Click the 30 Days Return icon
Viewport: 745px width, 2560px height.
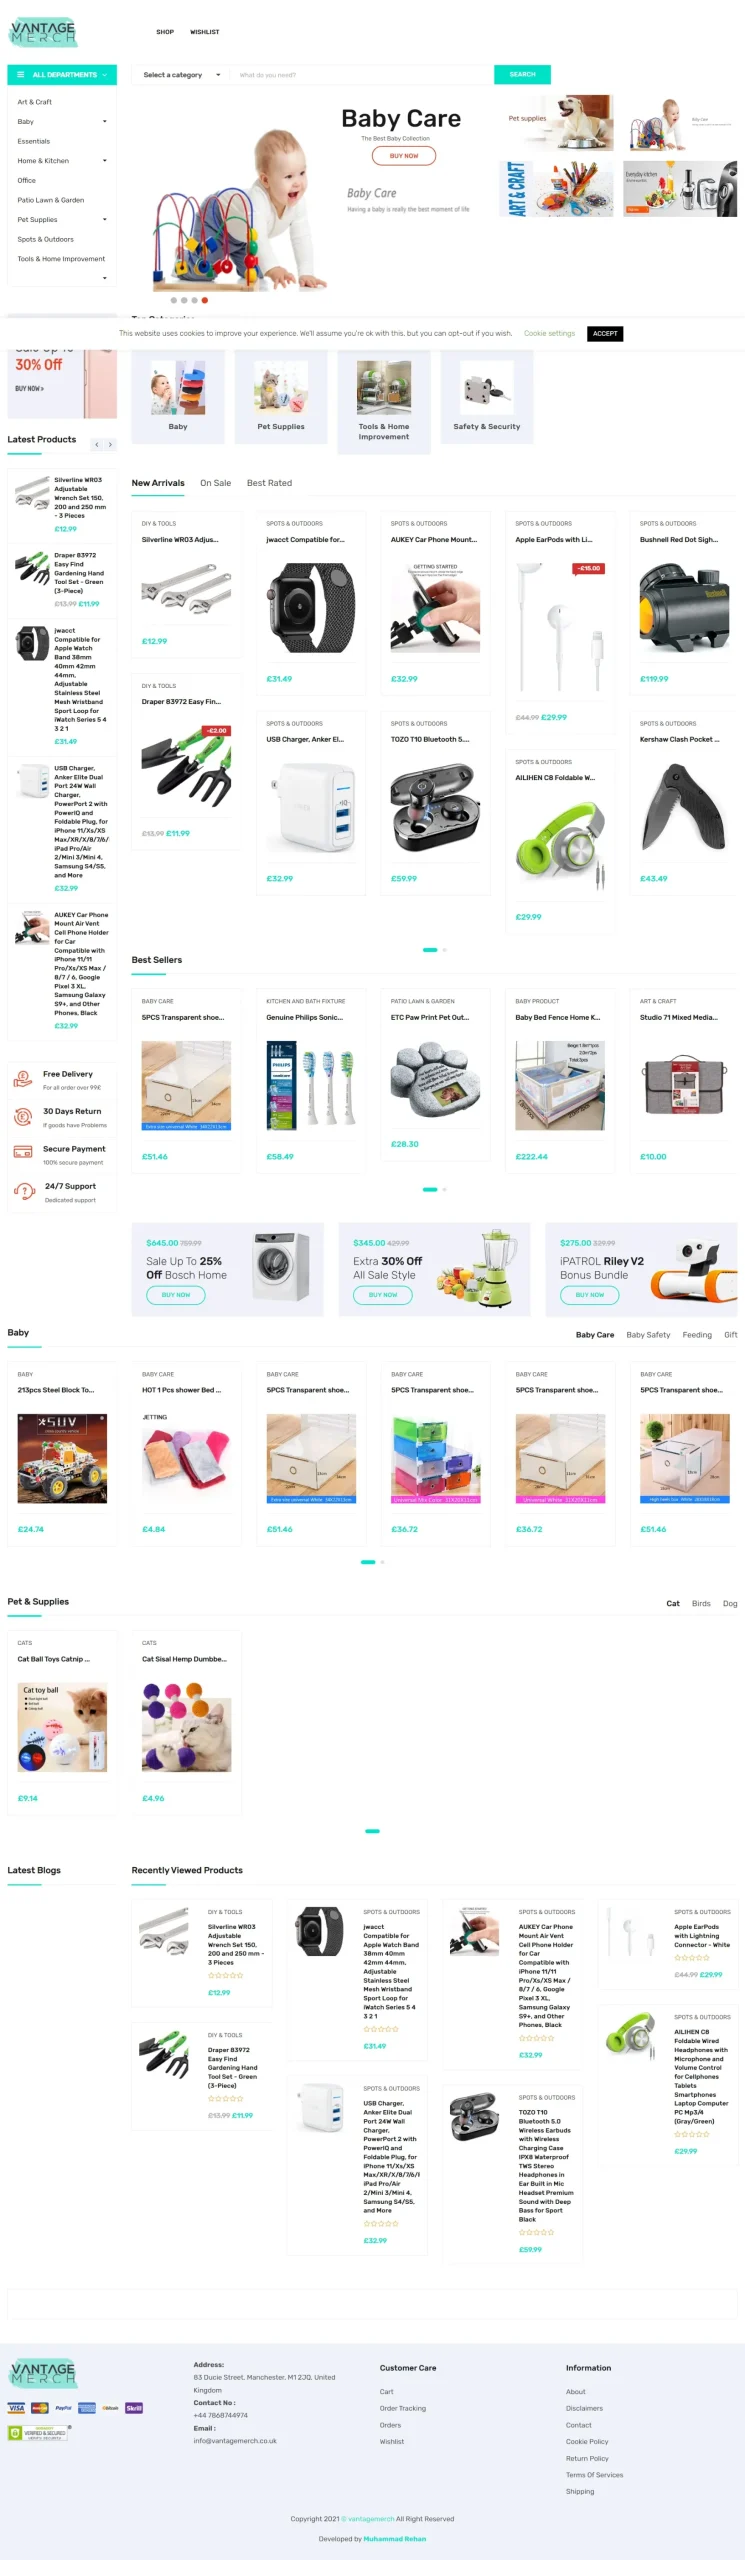pyautogui.click(x=22, y=1117)
